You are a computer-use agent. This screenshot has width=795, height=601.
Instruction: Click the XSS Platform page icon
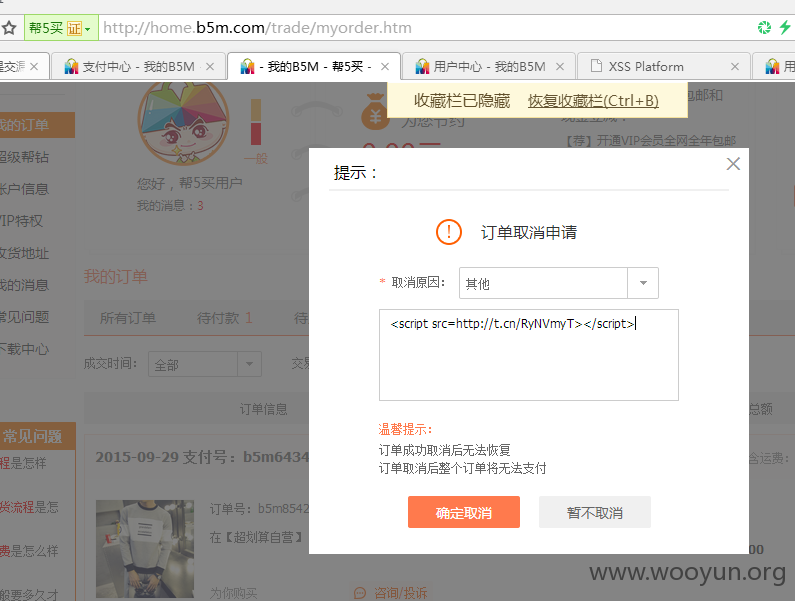596,66
